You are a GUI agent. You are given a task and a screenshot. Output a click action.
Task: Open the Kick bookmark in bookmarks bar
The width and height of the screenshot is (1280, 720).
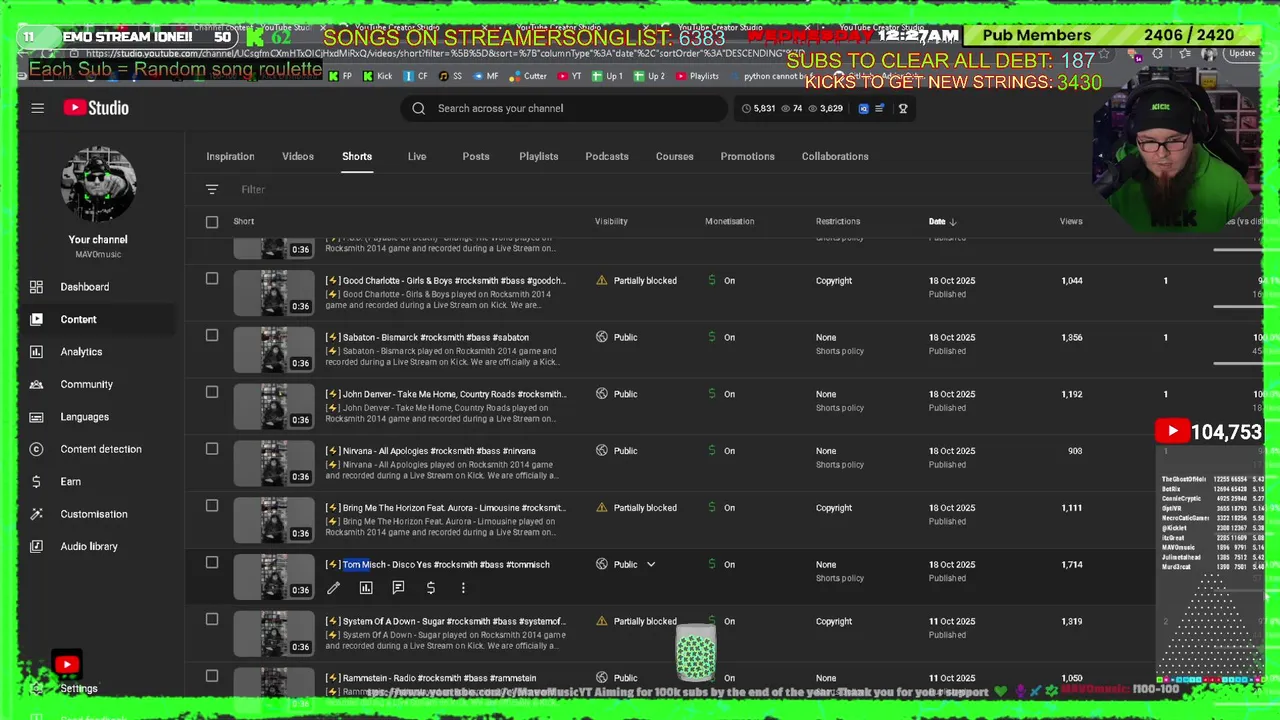click(378, 76)
